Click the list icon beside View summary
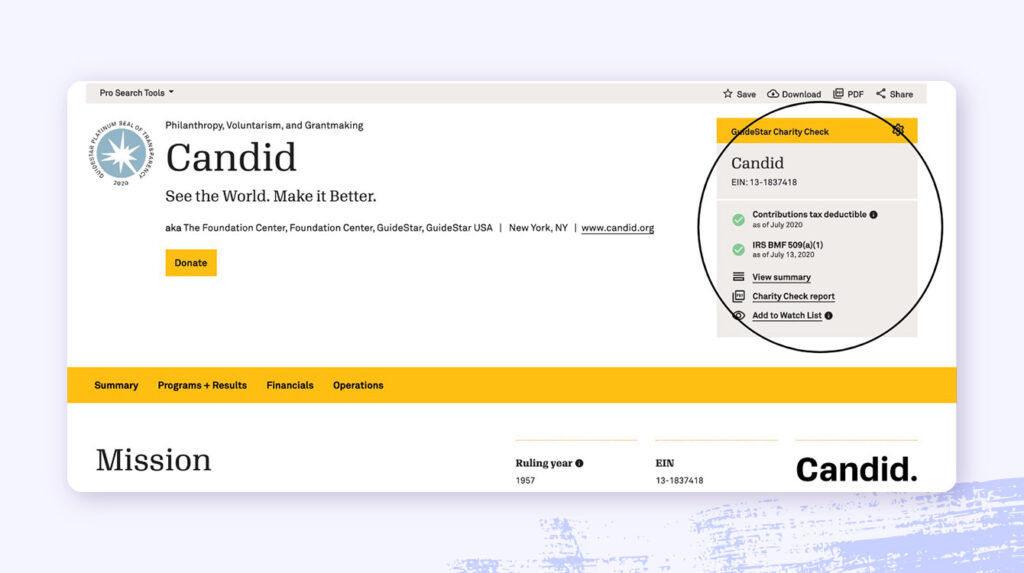This screenshot has width=1024, height=573. (738, 277)
